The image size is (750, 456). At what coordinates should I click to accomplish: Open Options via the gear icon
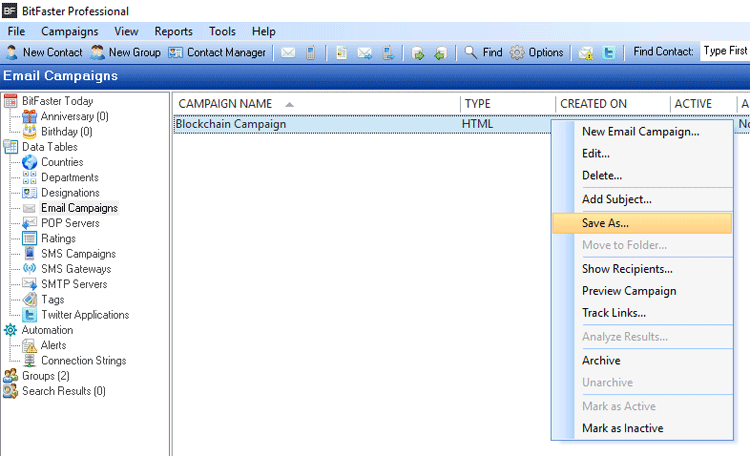(537, 52)
